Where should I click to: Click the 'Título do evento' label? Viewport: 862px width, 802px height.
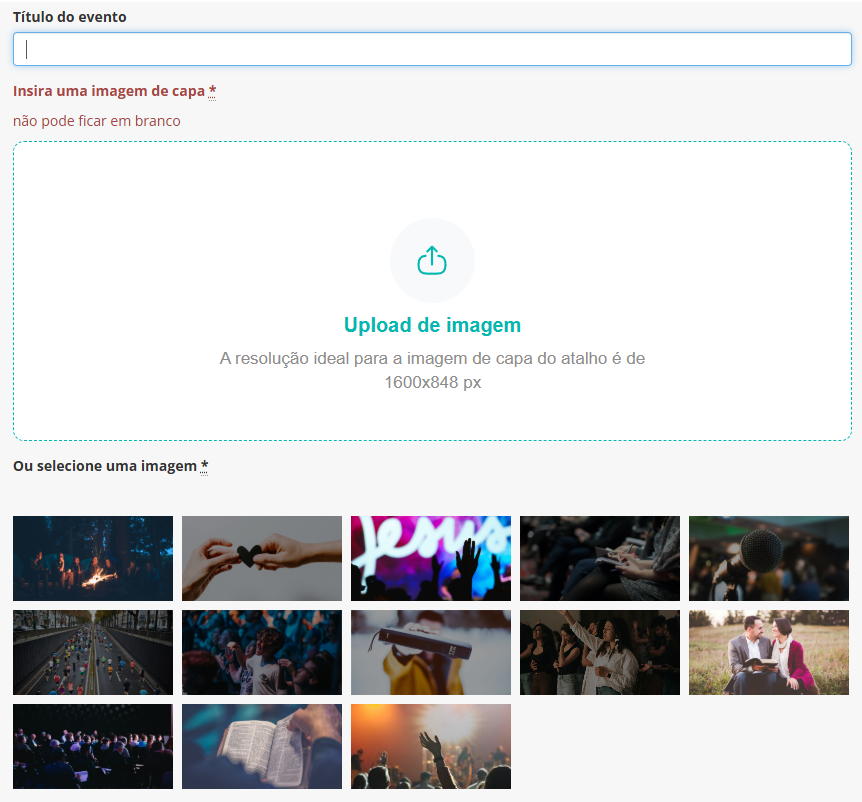[70, 17]
